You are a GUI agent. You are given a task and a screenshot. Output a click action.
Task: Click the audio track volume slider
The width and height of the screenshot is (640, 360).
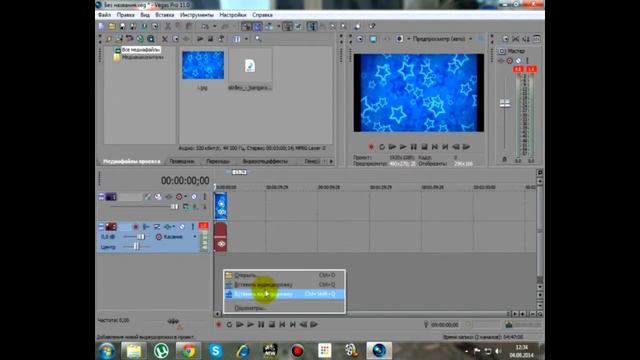[140, 237]
